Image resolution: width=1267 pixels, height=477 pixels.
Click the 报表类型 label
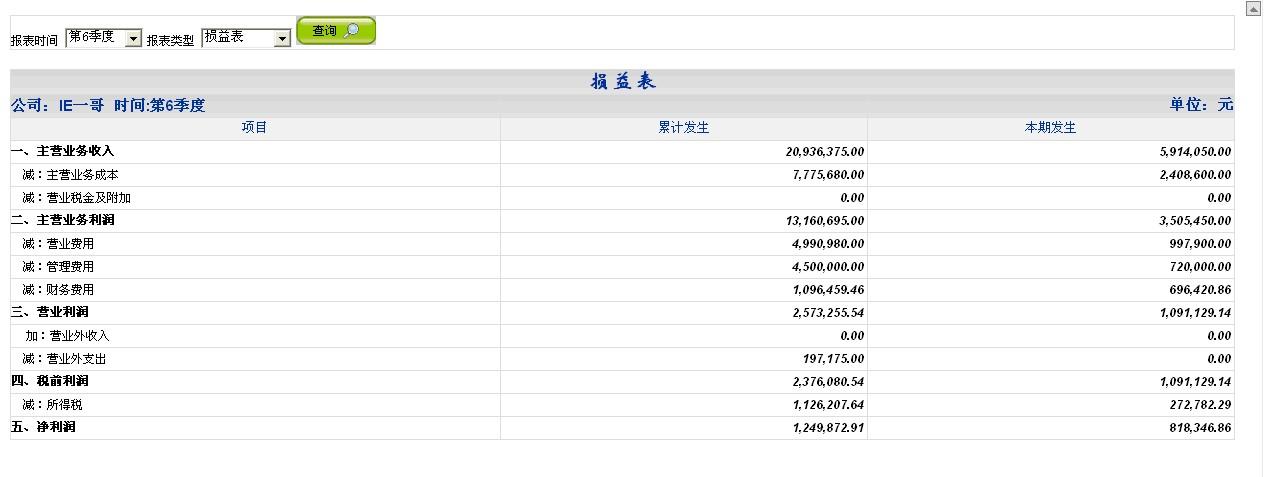[x=171, y=41]
